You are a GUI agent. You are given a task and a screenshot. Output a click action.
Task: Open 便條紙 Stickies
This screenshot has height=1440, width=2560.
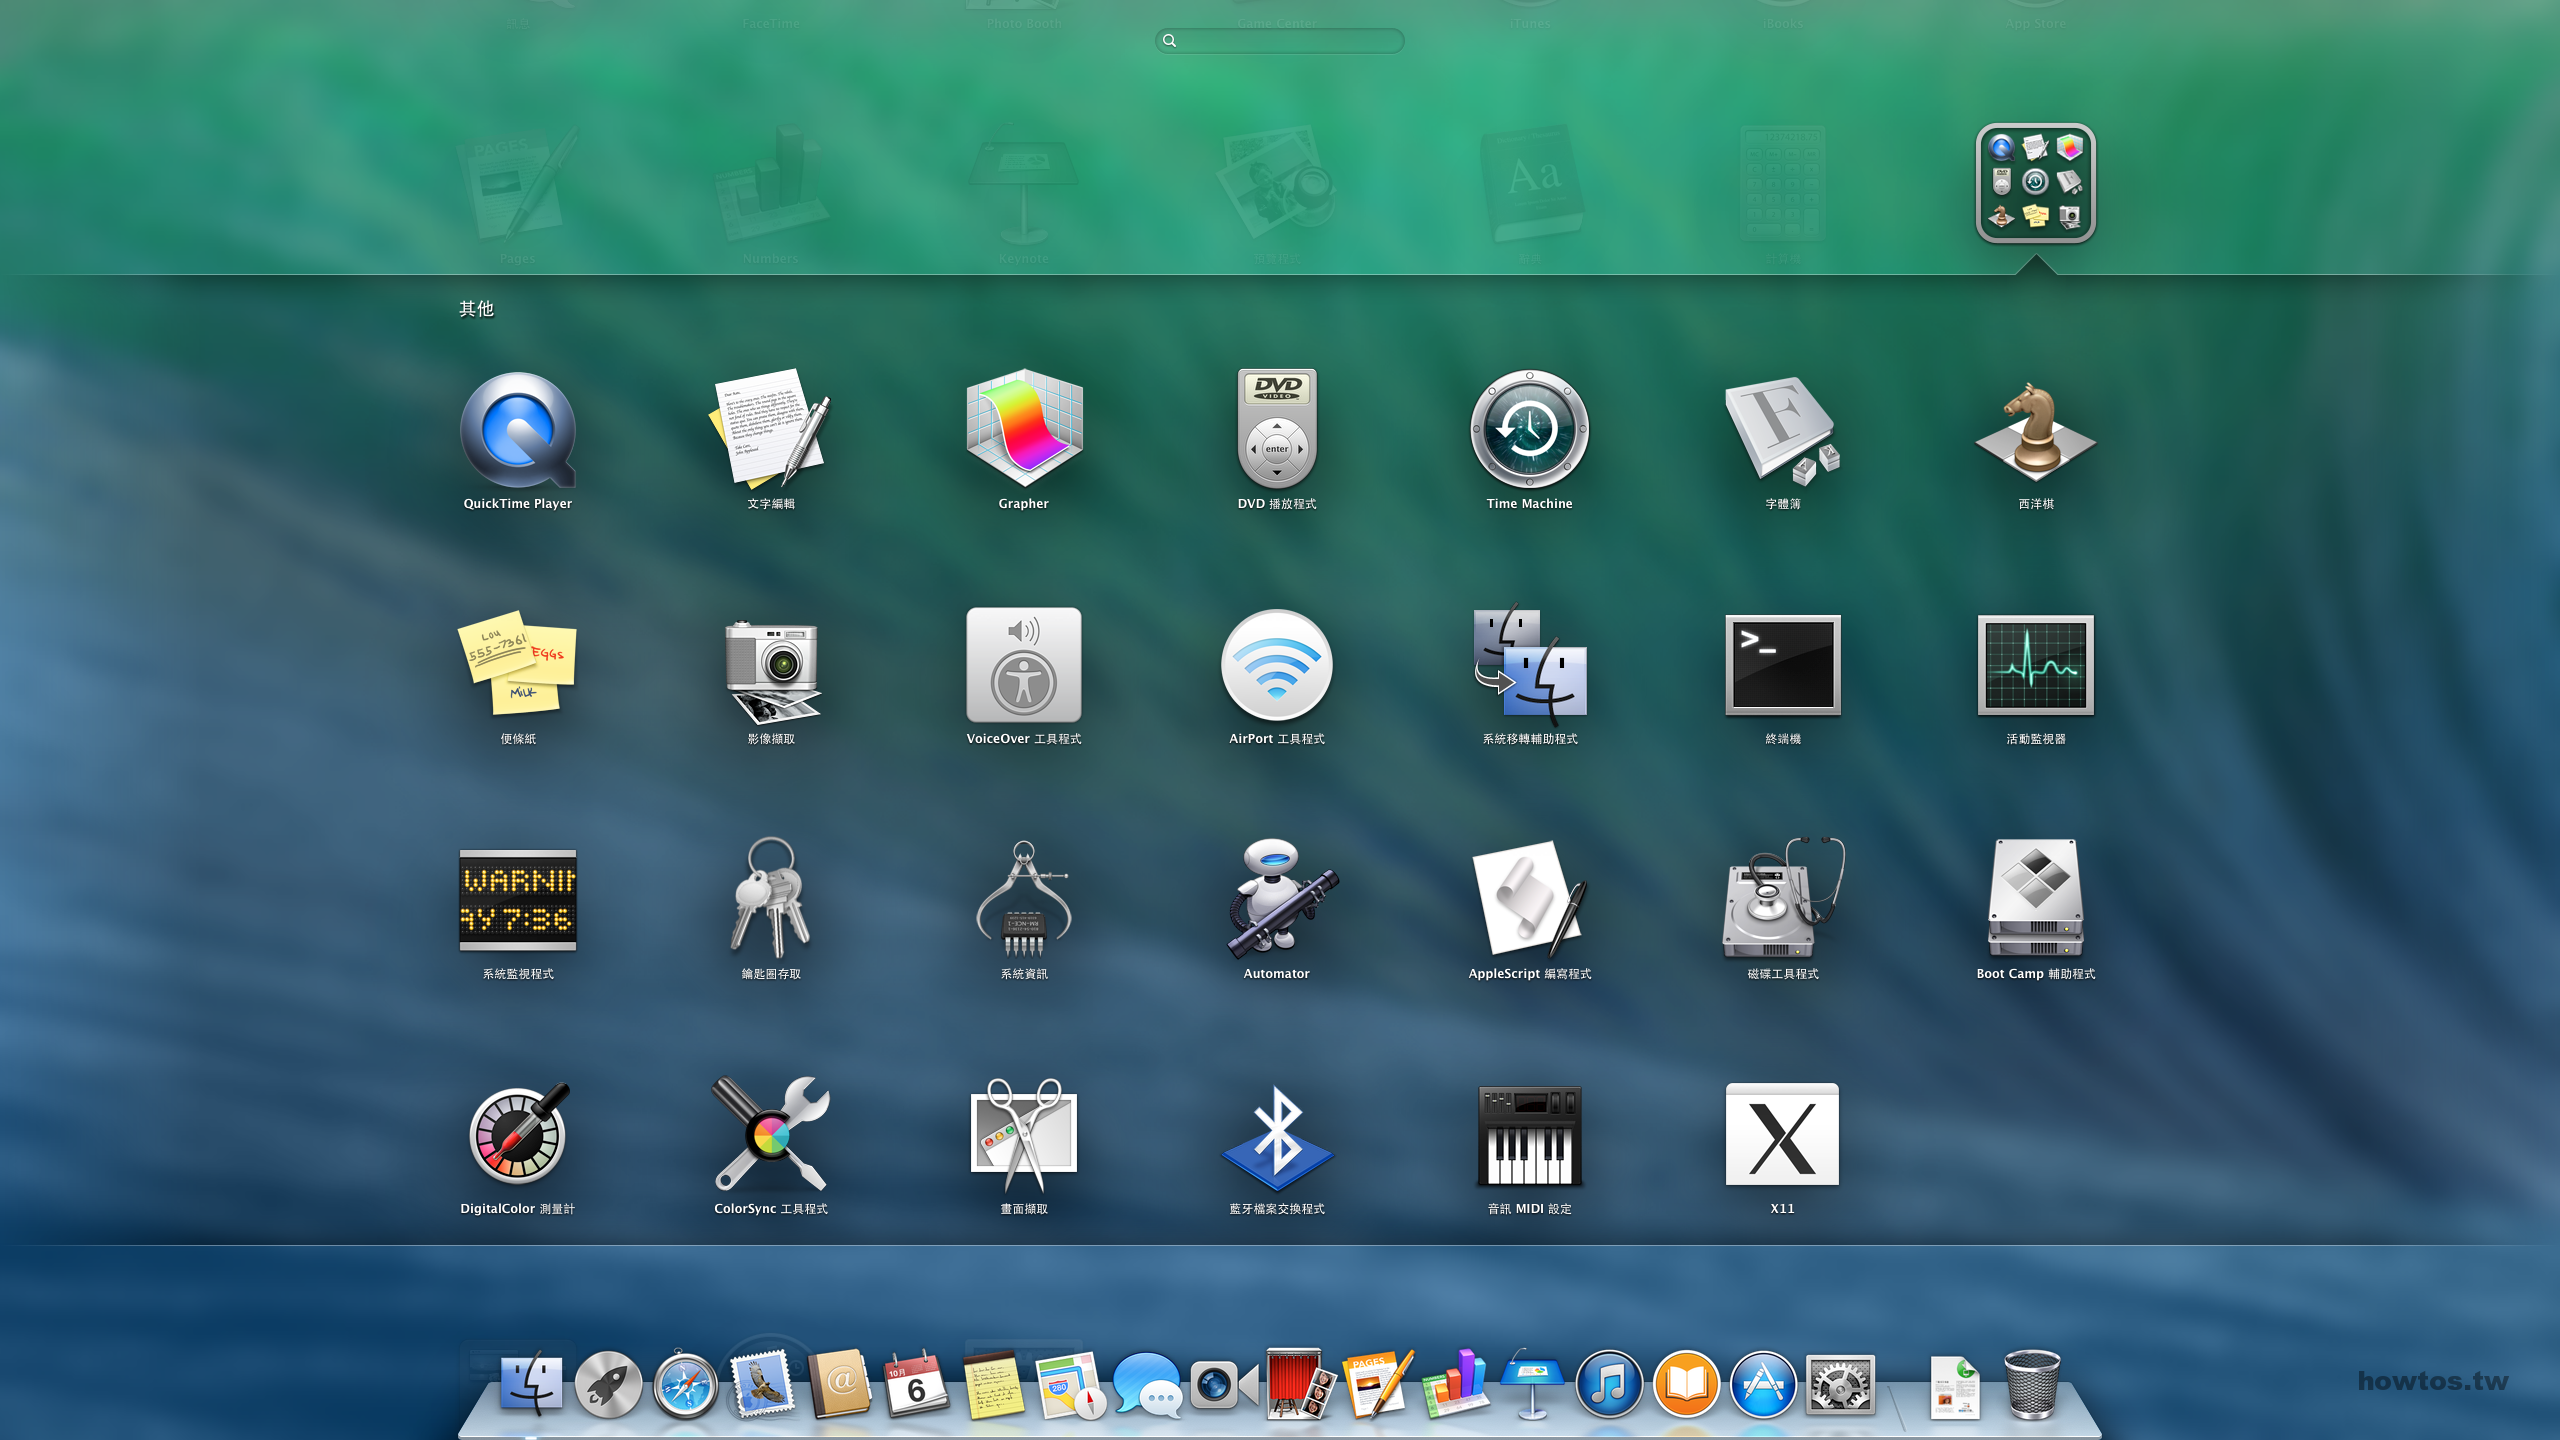518,664
